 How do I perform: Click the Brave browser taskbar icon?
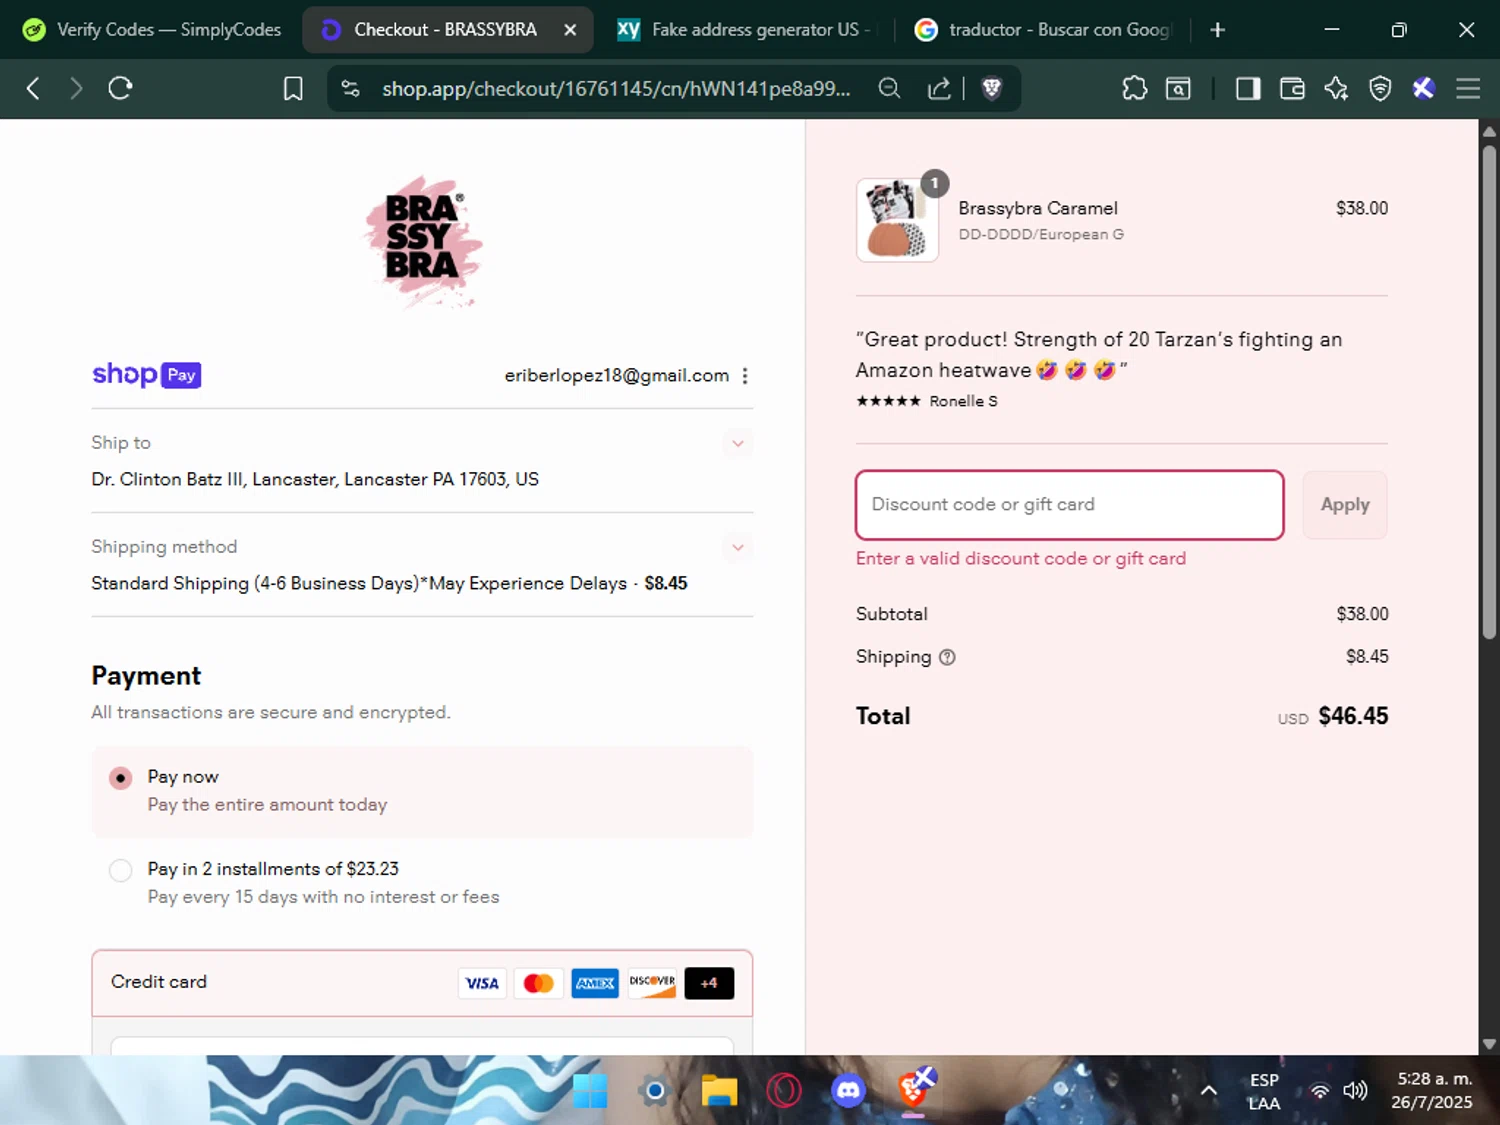(914, 1088)
